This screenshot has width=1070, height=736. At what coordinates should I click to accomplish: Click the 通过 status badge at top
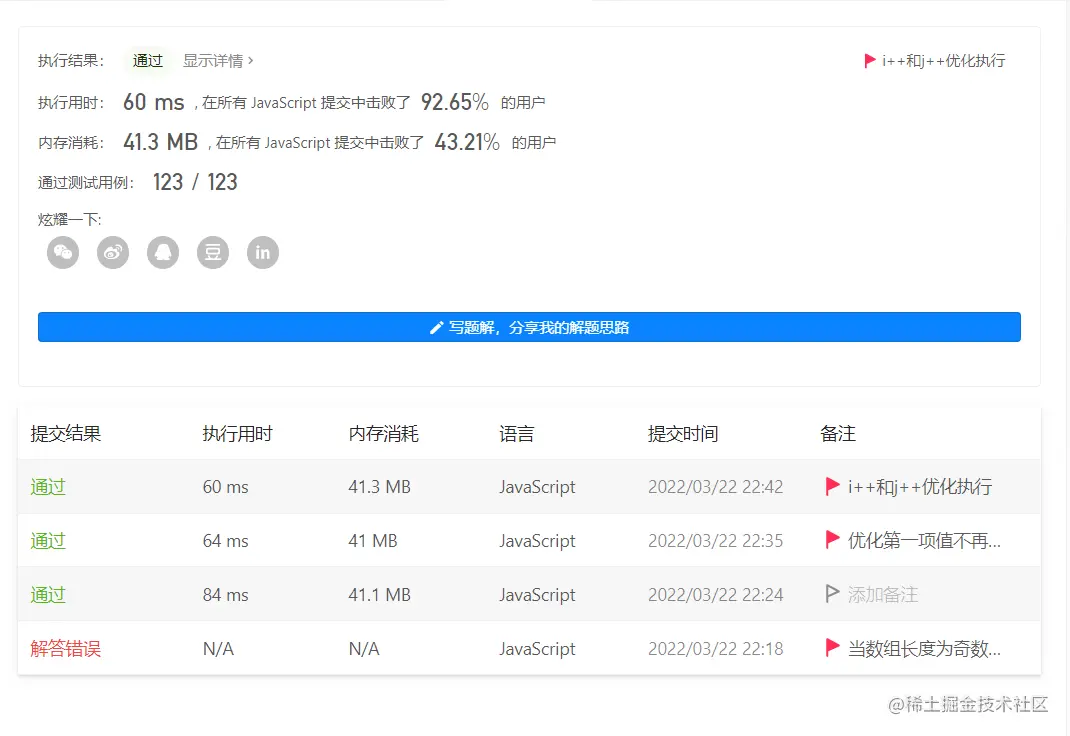click(x=147, y=61)
